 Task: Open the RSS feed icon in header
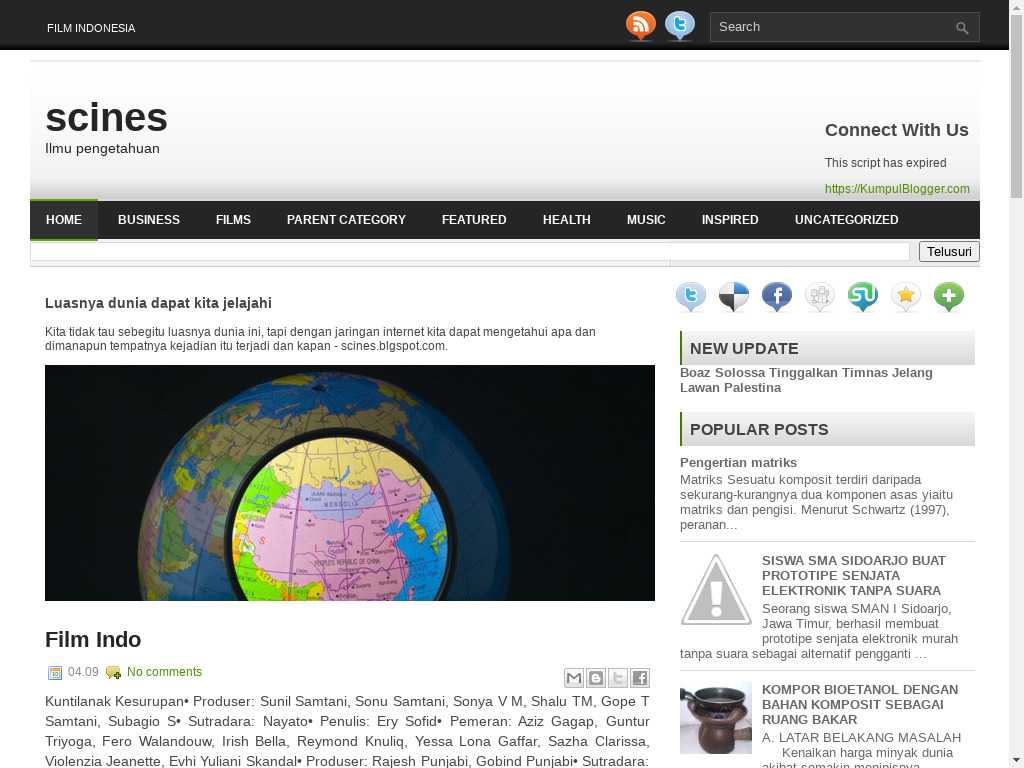[x=640, y=25]
